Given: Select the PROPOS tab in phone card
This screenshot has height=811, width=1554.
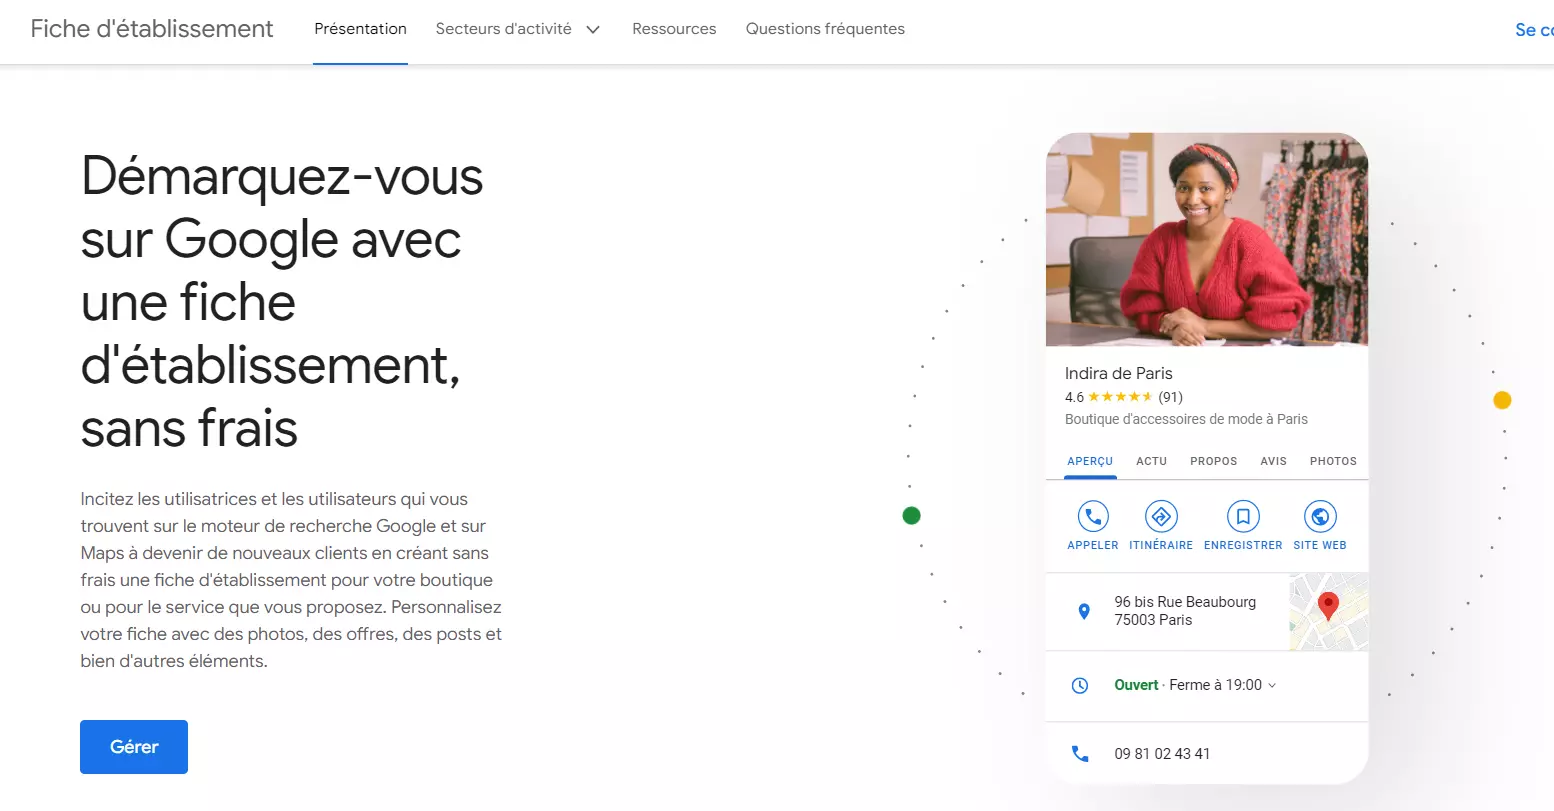Looking at the screenshot, I should (x=1214, y=461).
